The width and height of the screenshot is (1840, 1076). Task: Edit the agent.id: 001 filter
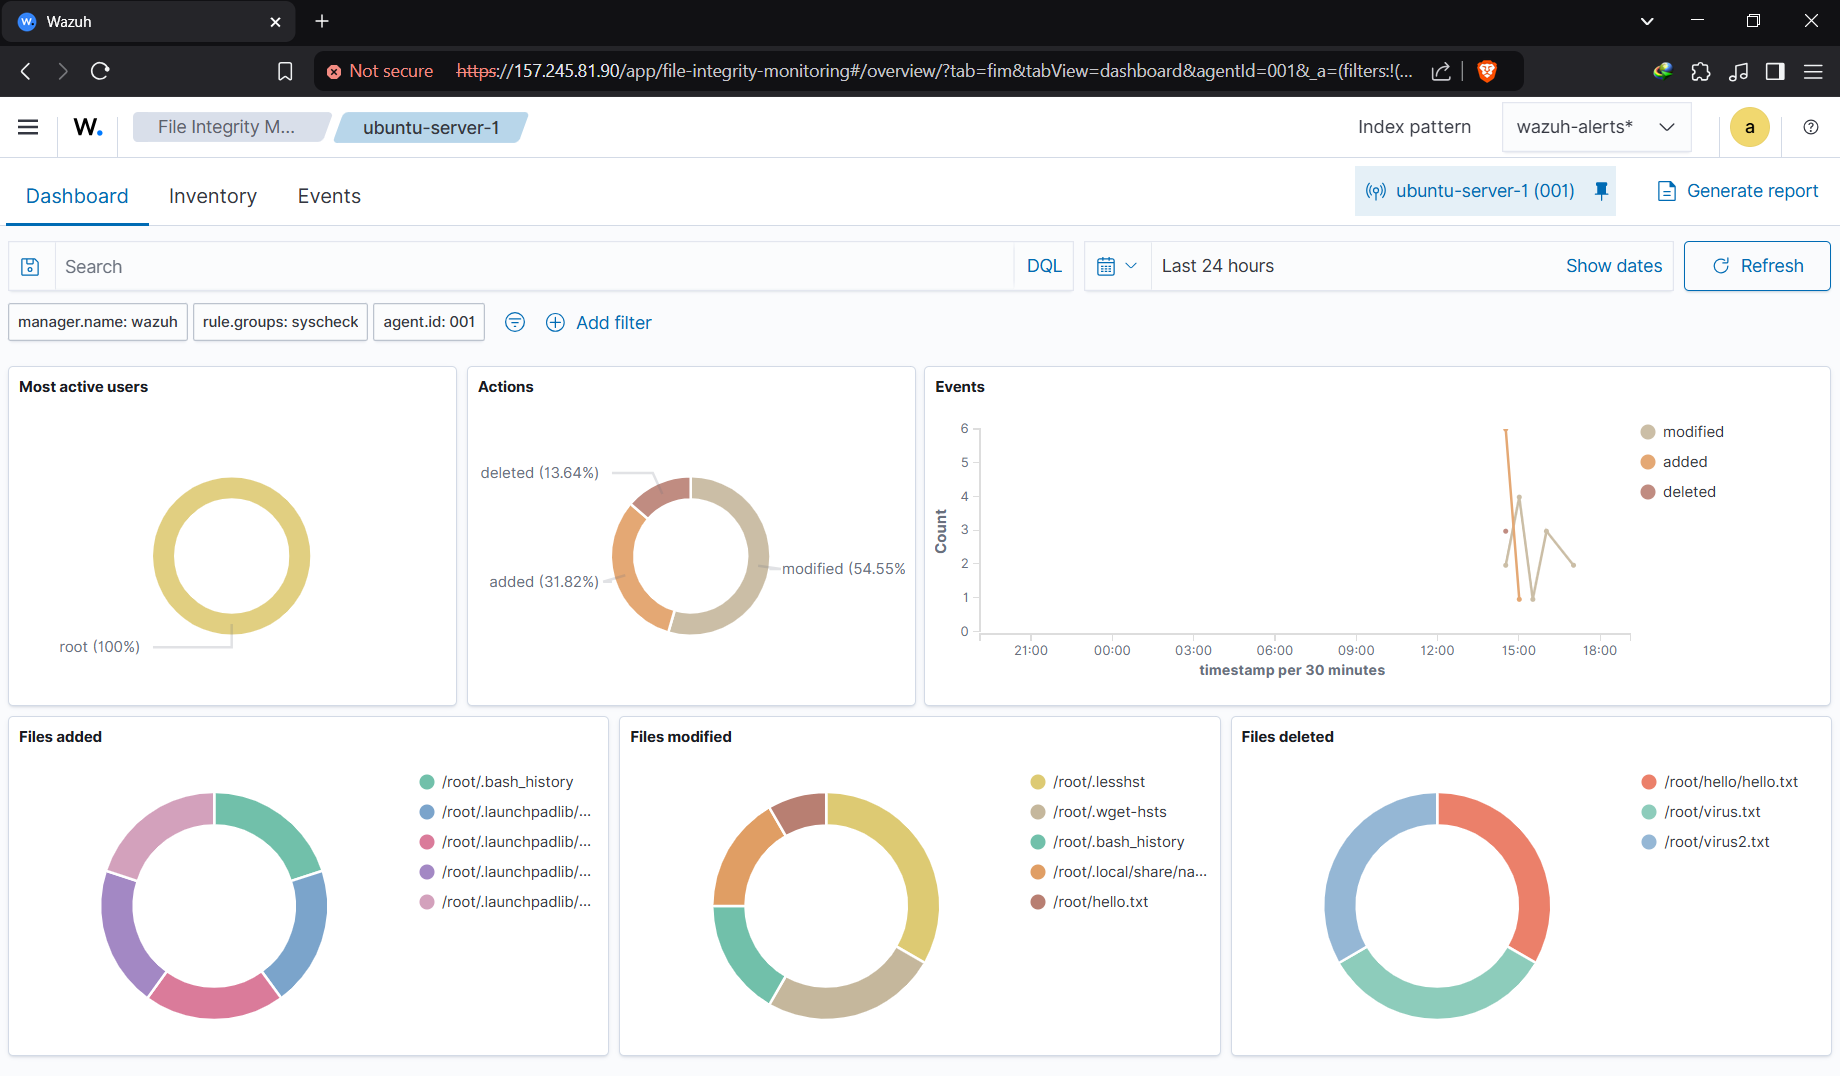coord(429,322)
